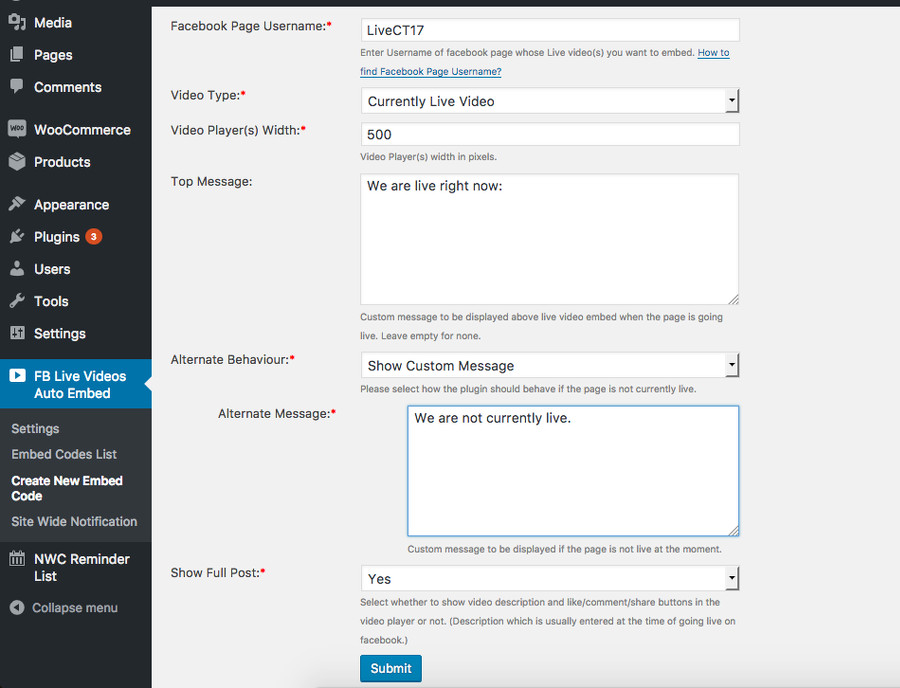This screenshot has height=688, width=900.
Task: Click the Products box icon
Action: pyautogui.click(x=17, y=162)
